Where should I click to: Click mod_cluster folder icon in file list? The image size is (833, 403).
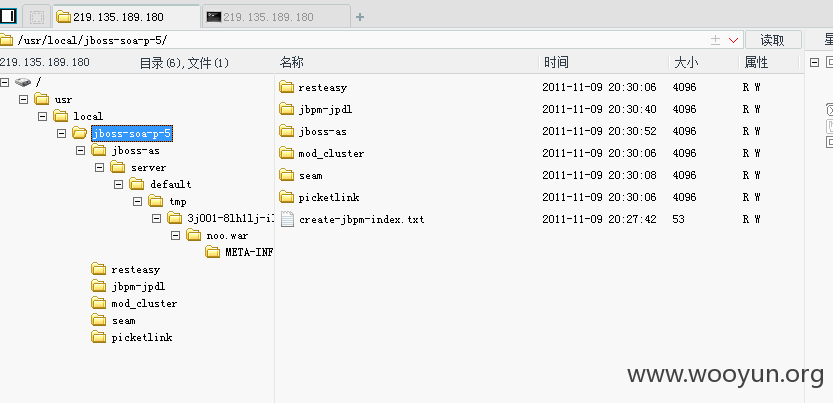[x=287, y=153]
